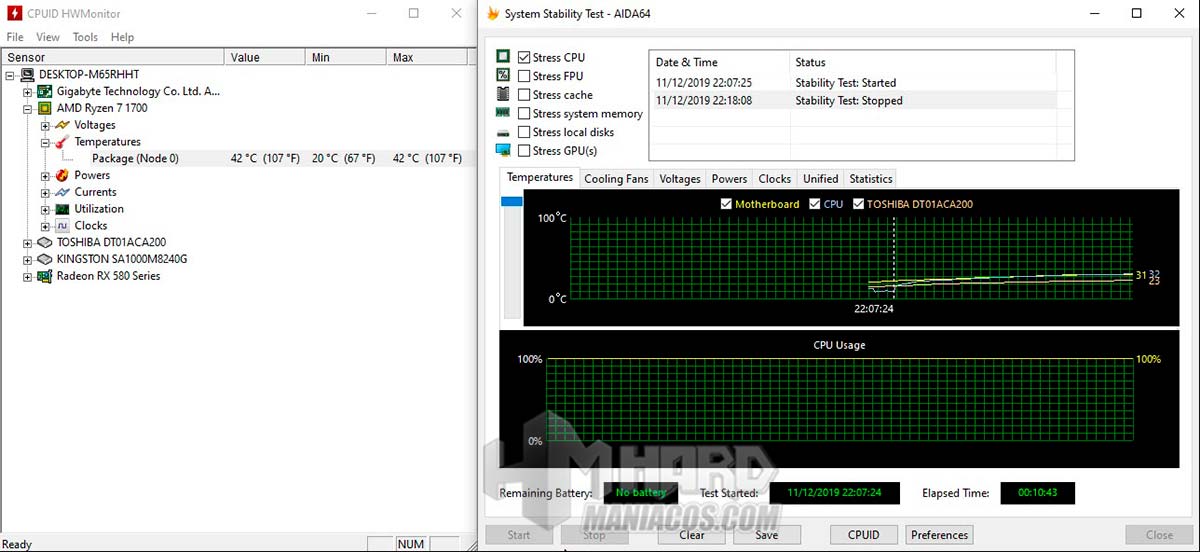Select the DESKTOP-M65RHHT computer icon
Image resolution: width=1200 pixels, height=552 pixels.
(28, 75)
